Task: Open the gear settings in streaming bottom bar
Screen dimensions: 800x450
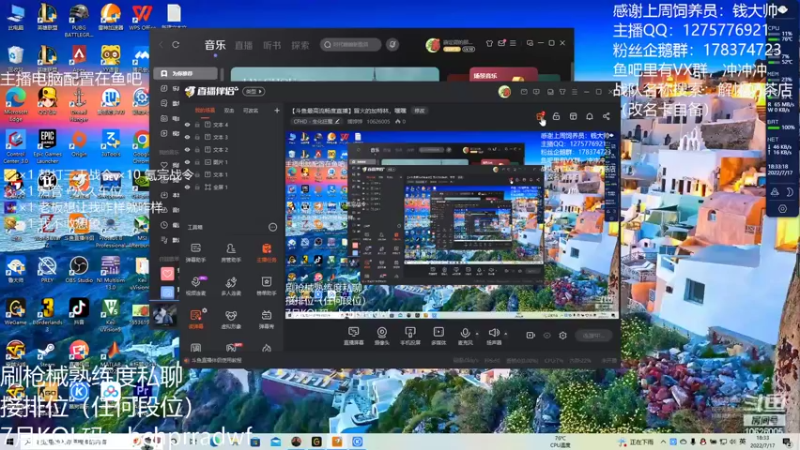Action: point(563,335)
